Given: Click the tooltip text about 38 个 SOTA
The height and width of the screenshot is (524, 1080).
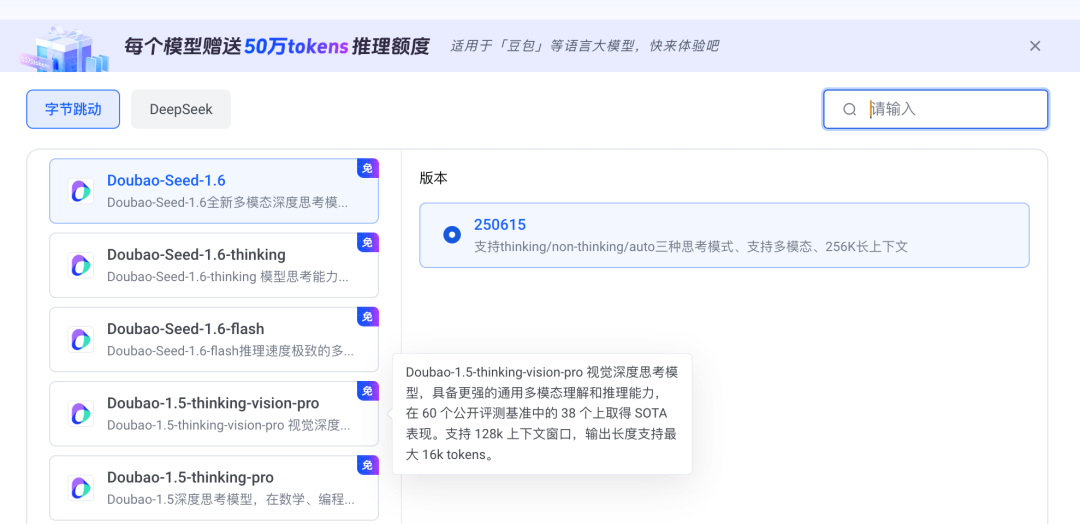Looking at the screenshot, I should click(x=542, y=414).
